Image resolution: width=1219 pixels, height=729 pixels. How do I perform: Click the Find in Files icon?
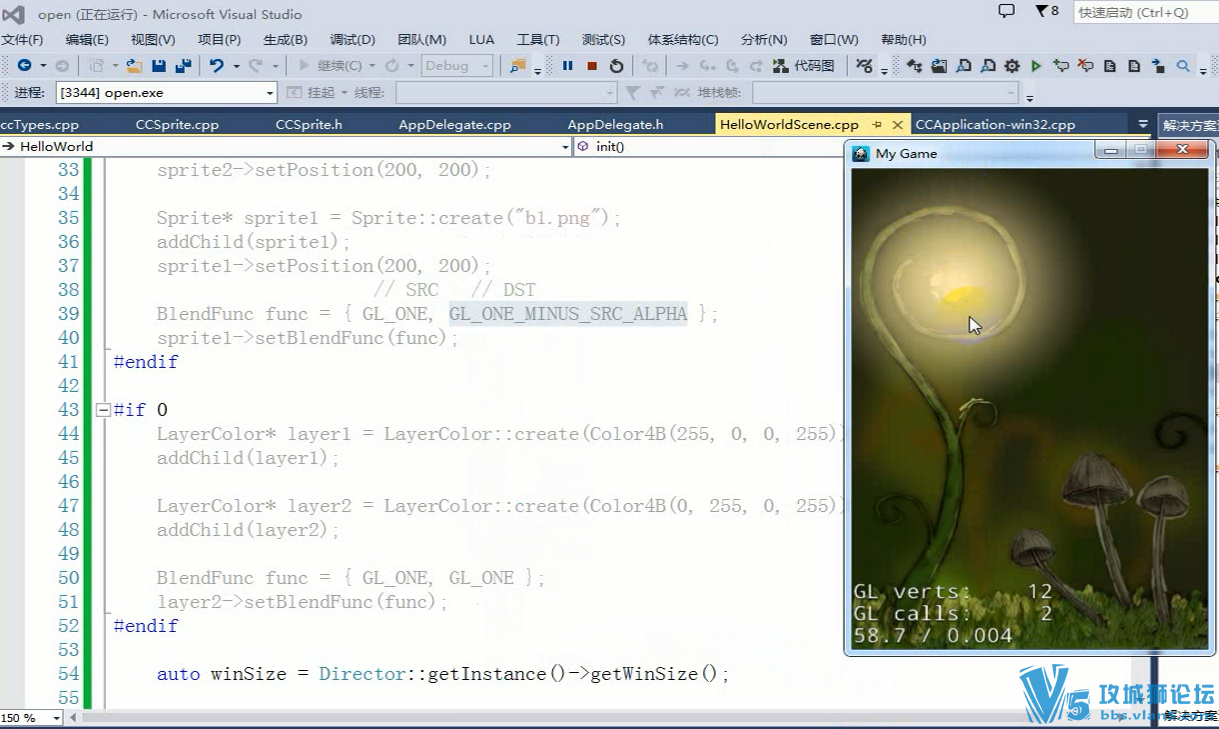[517, 66]
